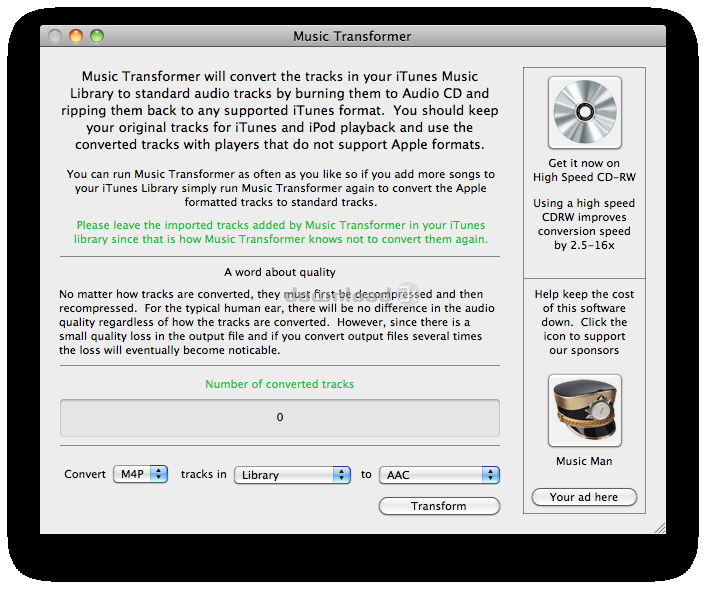
Task: Click the green "Please leave the imported tracks" notice
Action: pyautogui.click(x=281, y=232)
